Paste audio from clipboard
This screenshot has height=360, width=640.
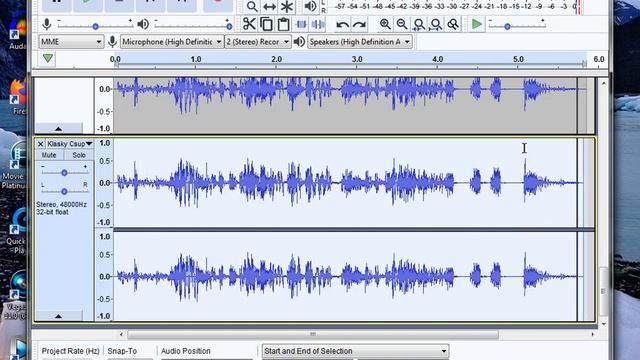point(284,24)
